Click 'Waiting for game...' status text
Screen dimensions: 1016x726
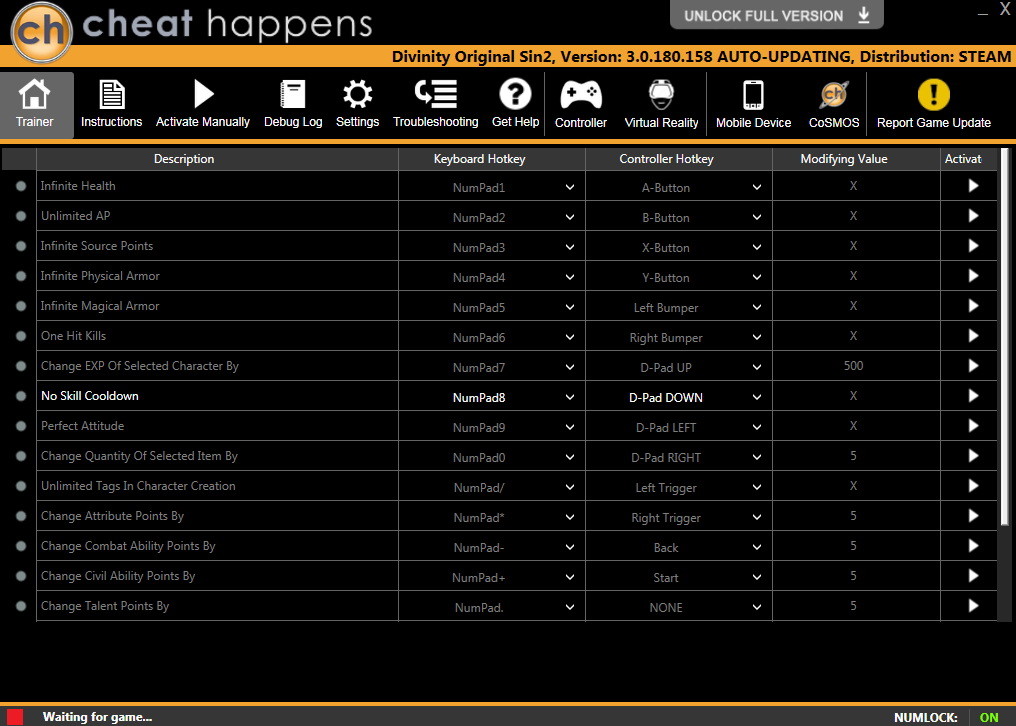coord(97,717)
